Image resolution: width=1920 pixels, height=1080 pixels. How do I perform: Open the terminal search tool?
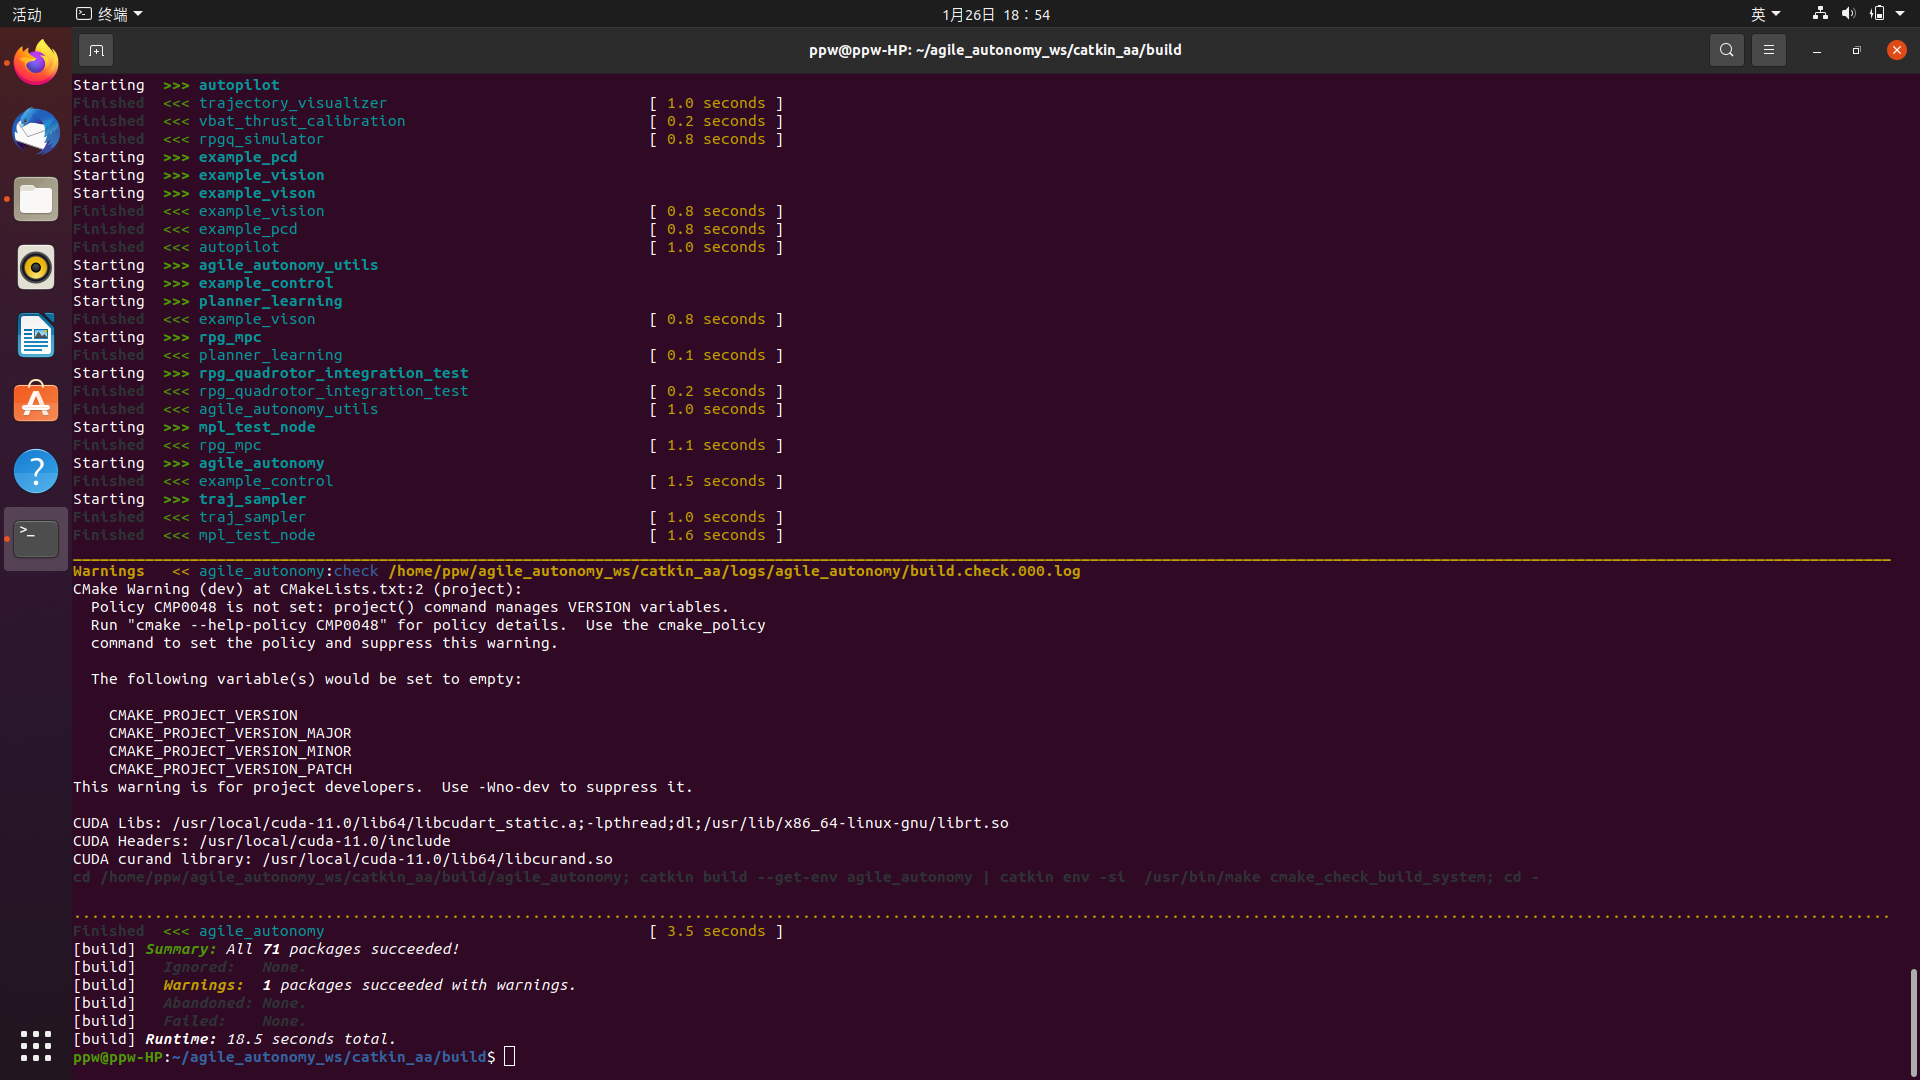pyautogui.click(x=1726, y=50)
